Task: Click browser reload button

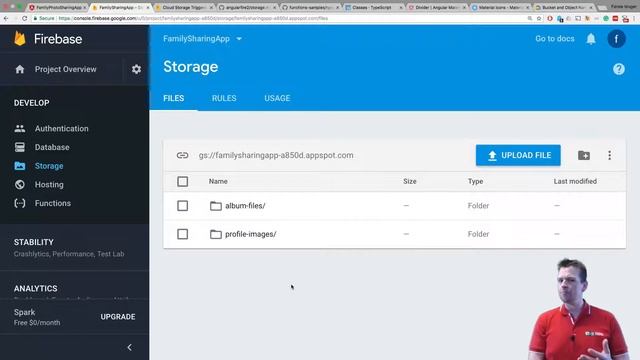Action: tap(24, 18)
